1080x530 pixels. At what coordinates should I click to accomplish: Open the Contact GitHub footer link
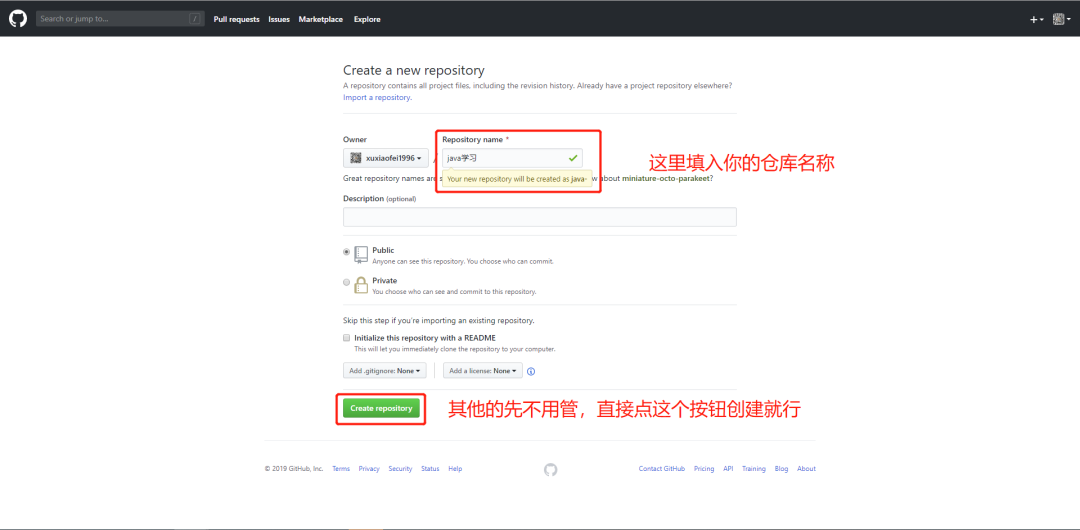661,469
